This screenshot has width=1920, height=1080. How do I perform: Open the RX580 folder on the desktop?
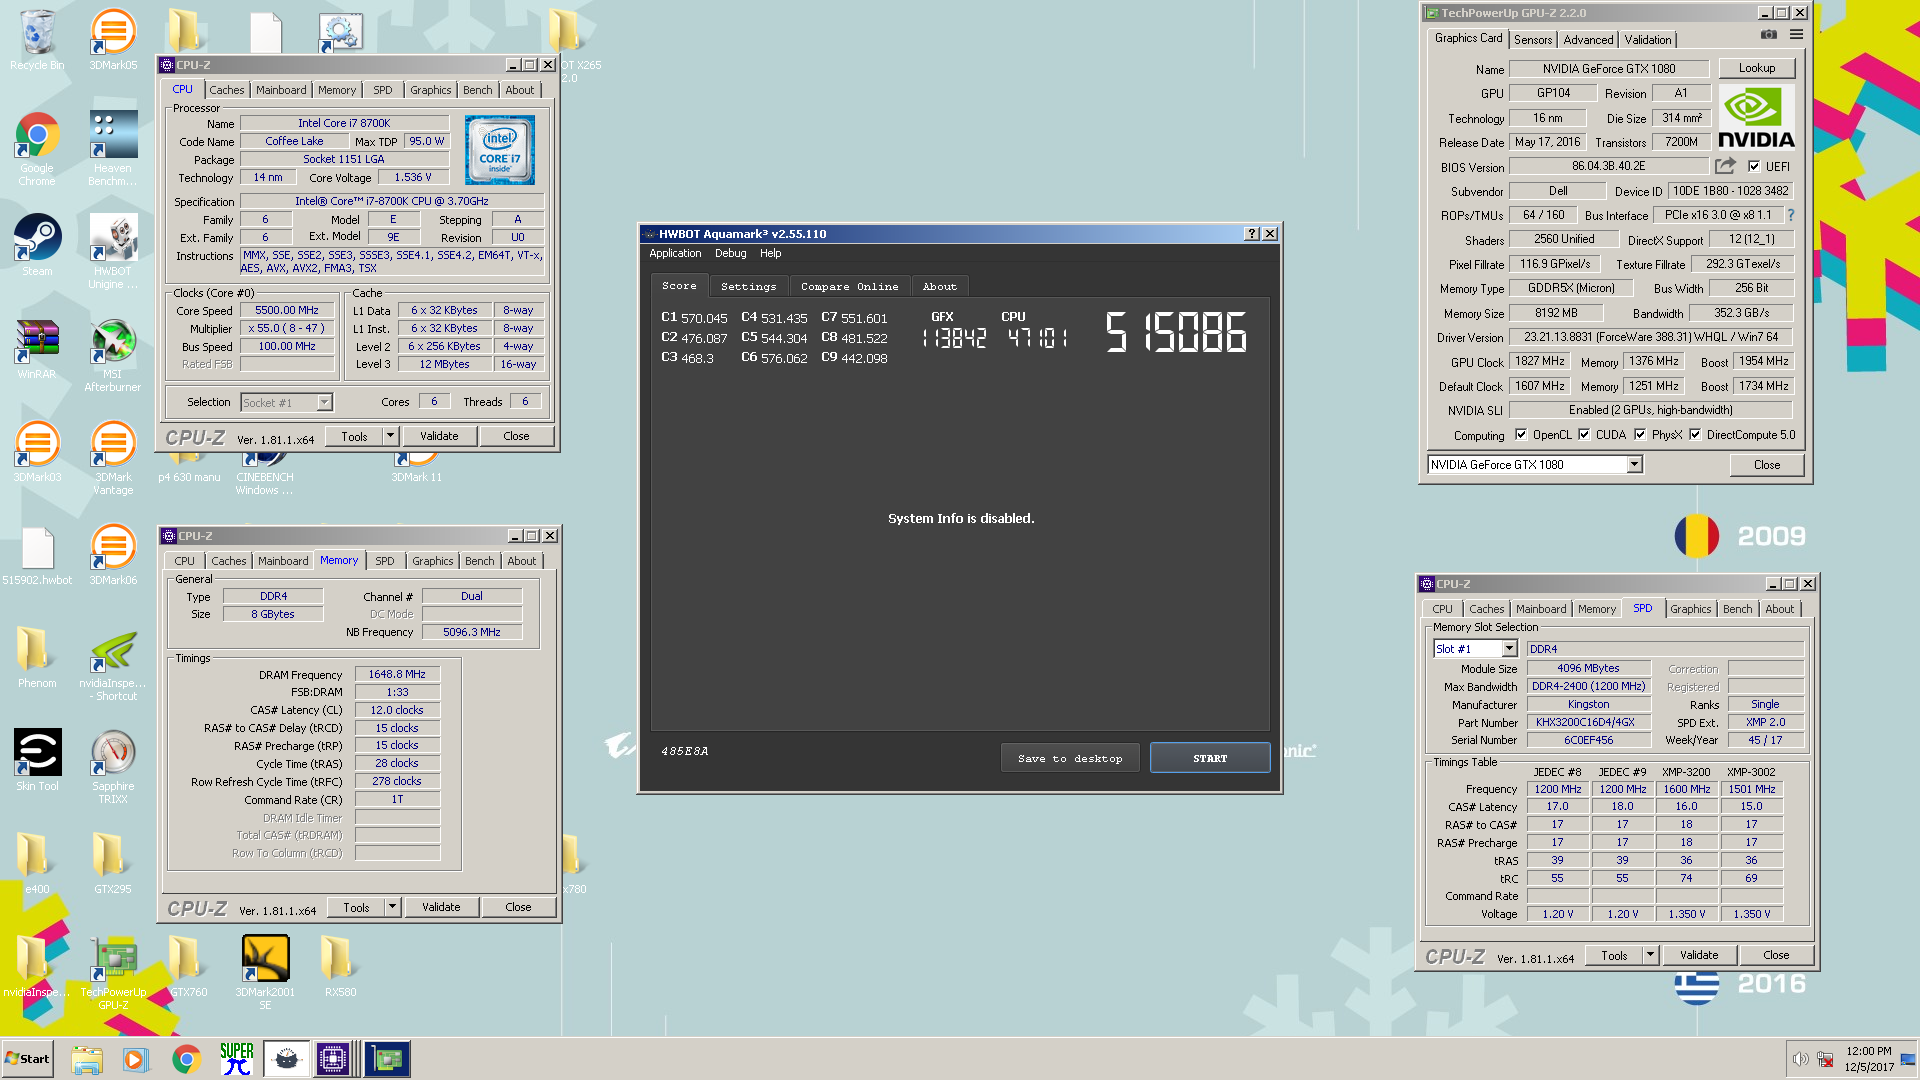tap(340, 966)
